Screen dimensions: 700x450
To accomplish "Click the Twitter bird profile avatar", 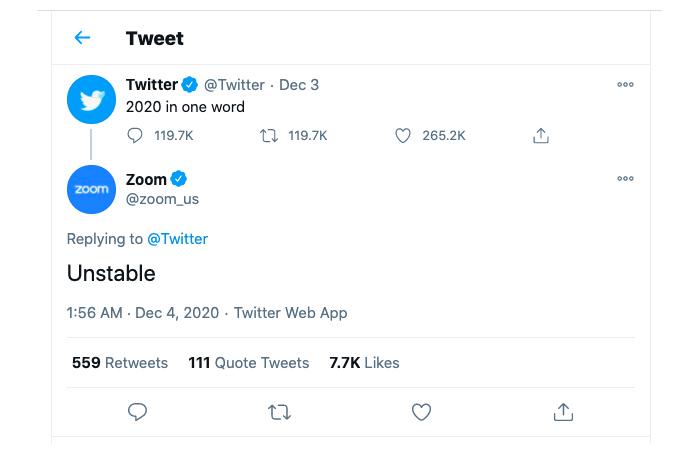I will [92, 99].
